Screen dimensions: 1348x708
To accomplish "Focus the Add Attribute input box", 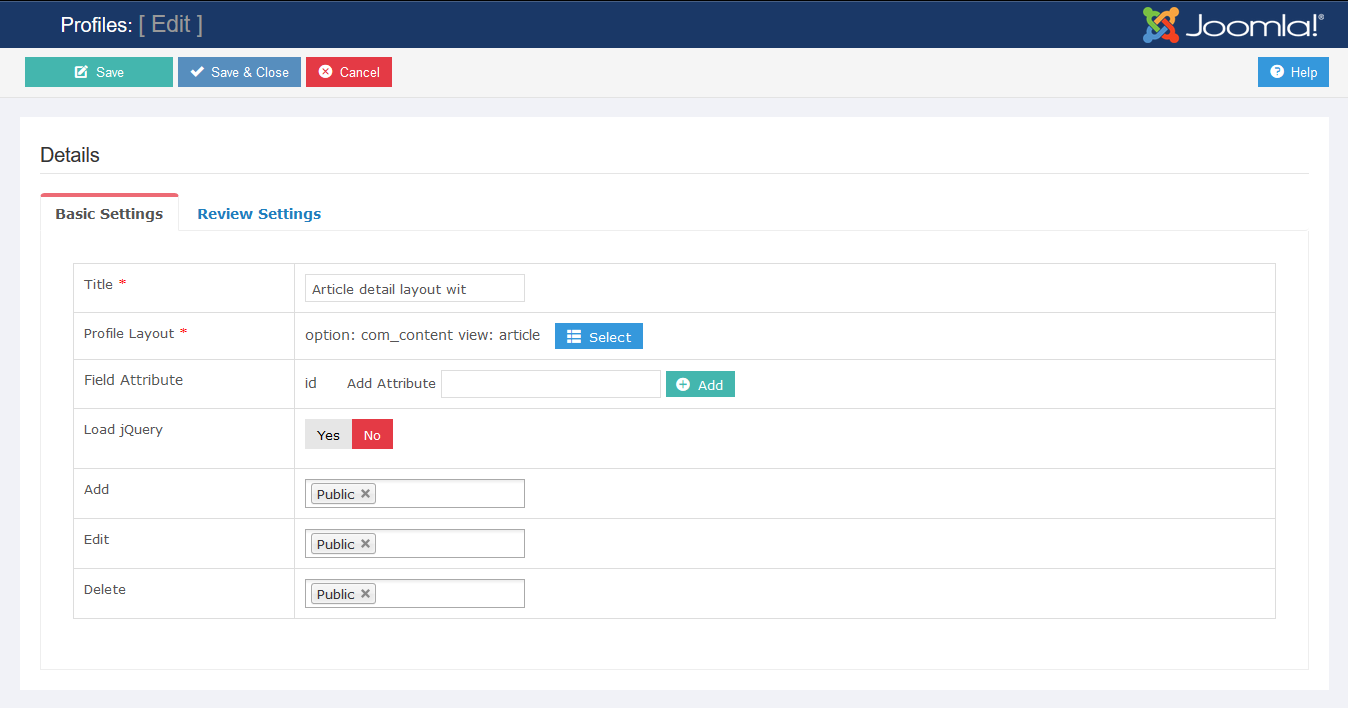I will (x=550, y=384).
